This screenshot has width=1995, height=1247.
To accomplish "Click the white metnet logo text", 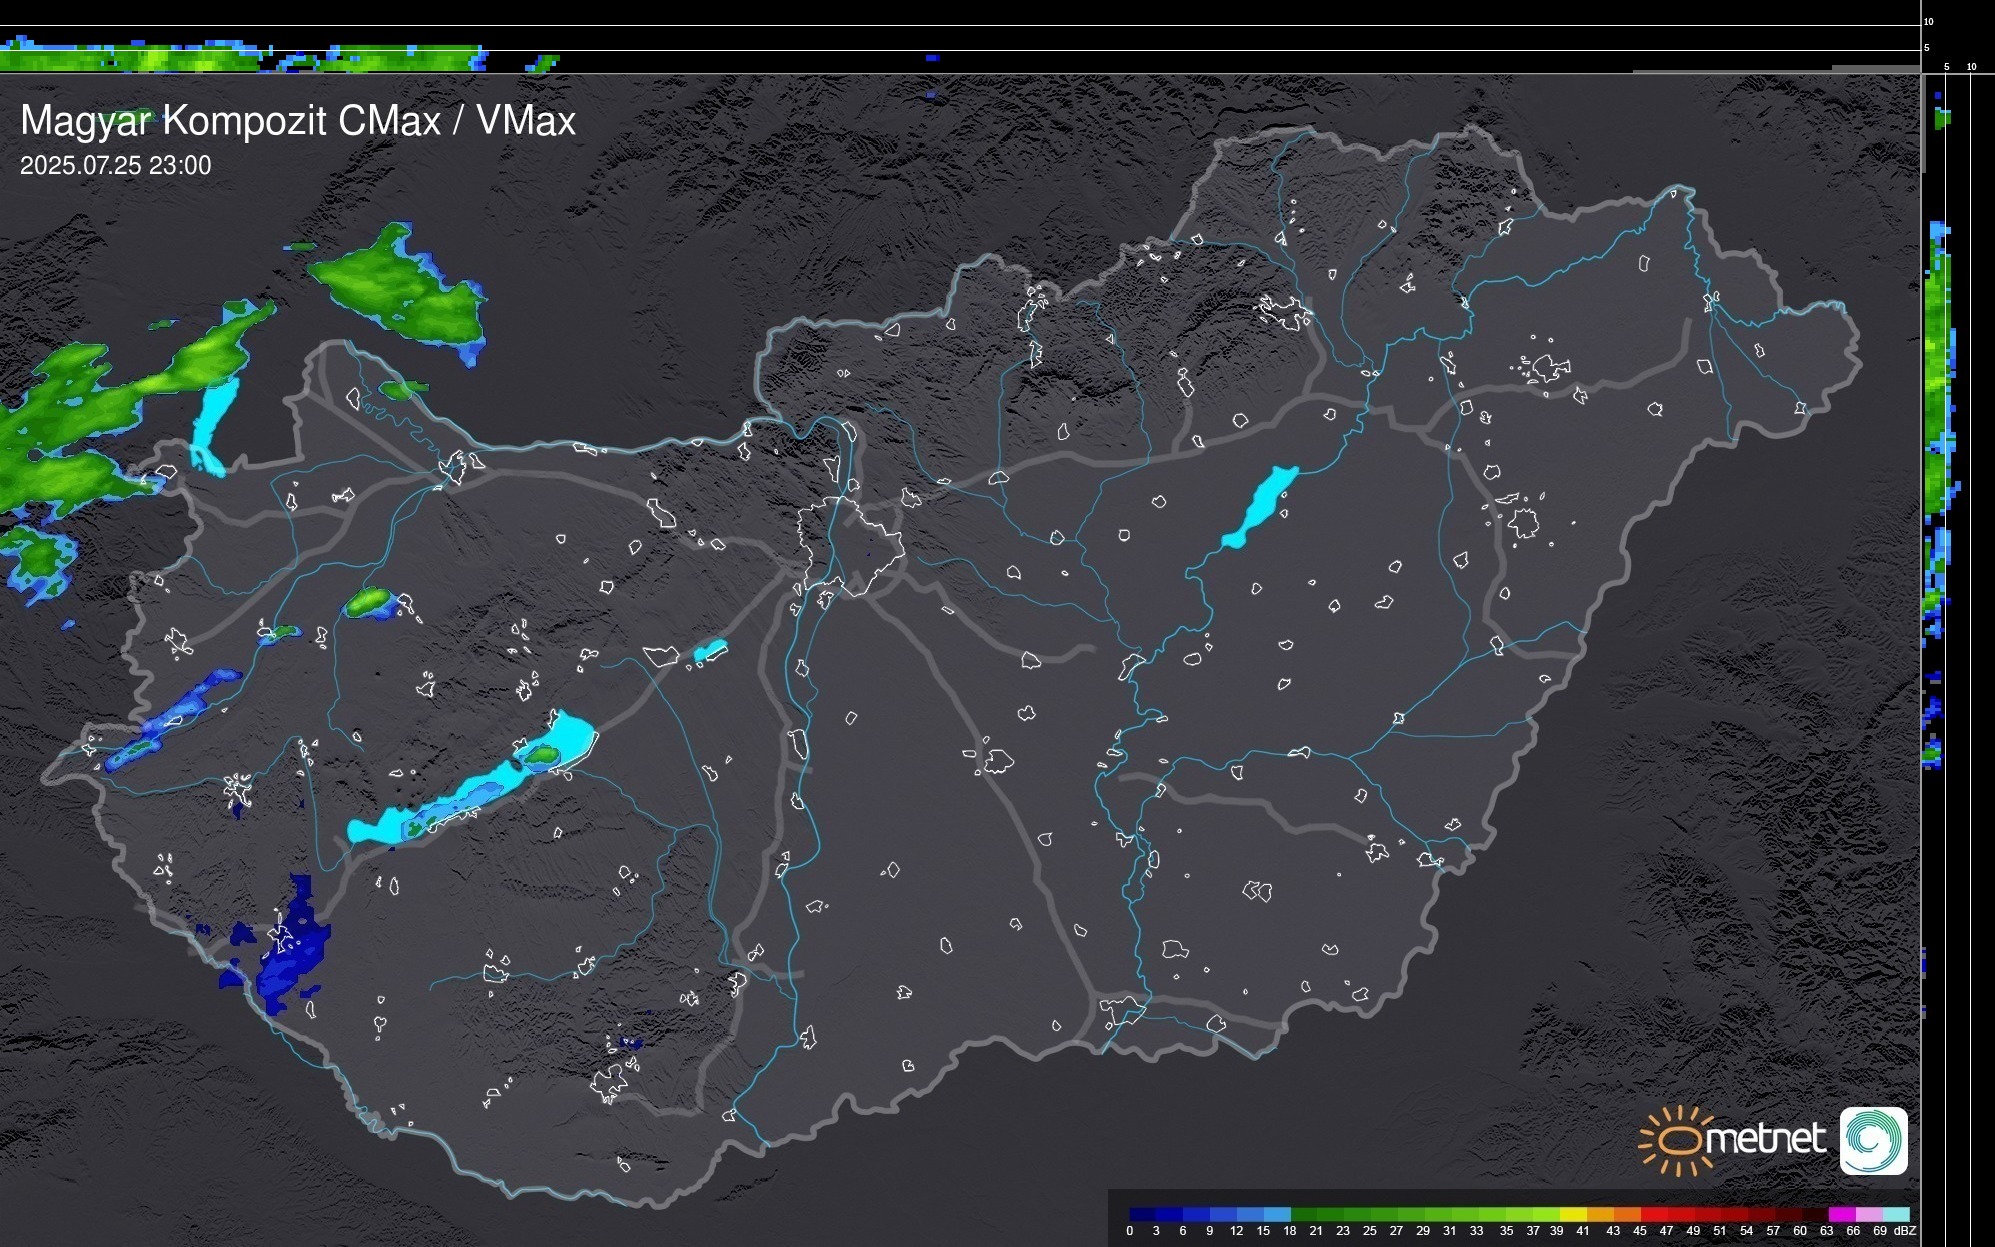I will point(1765,1139).
